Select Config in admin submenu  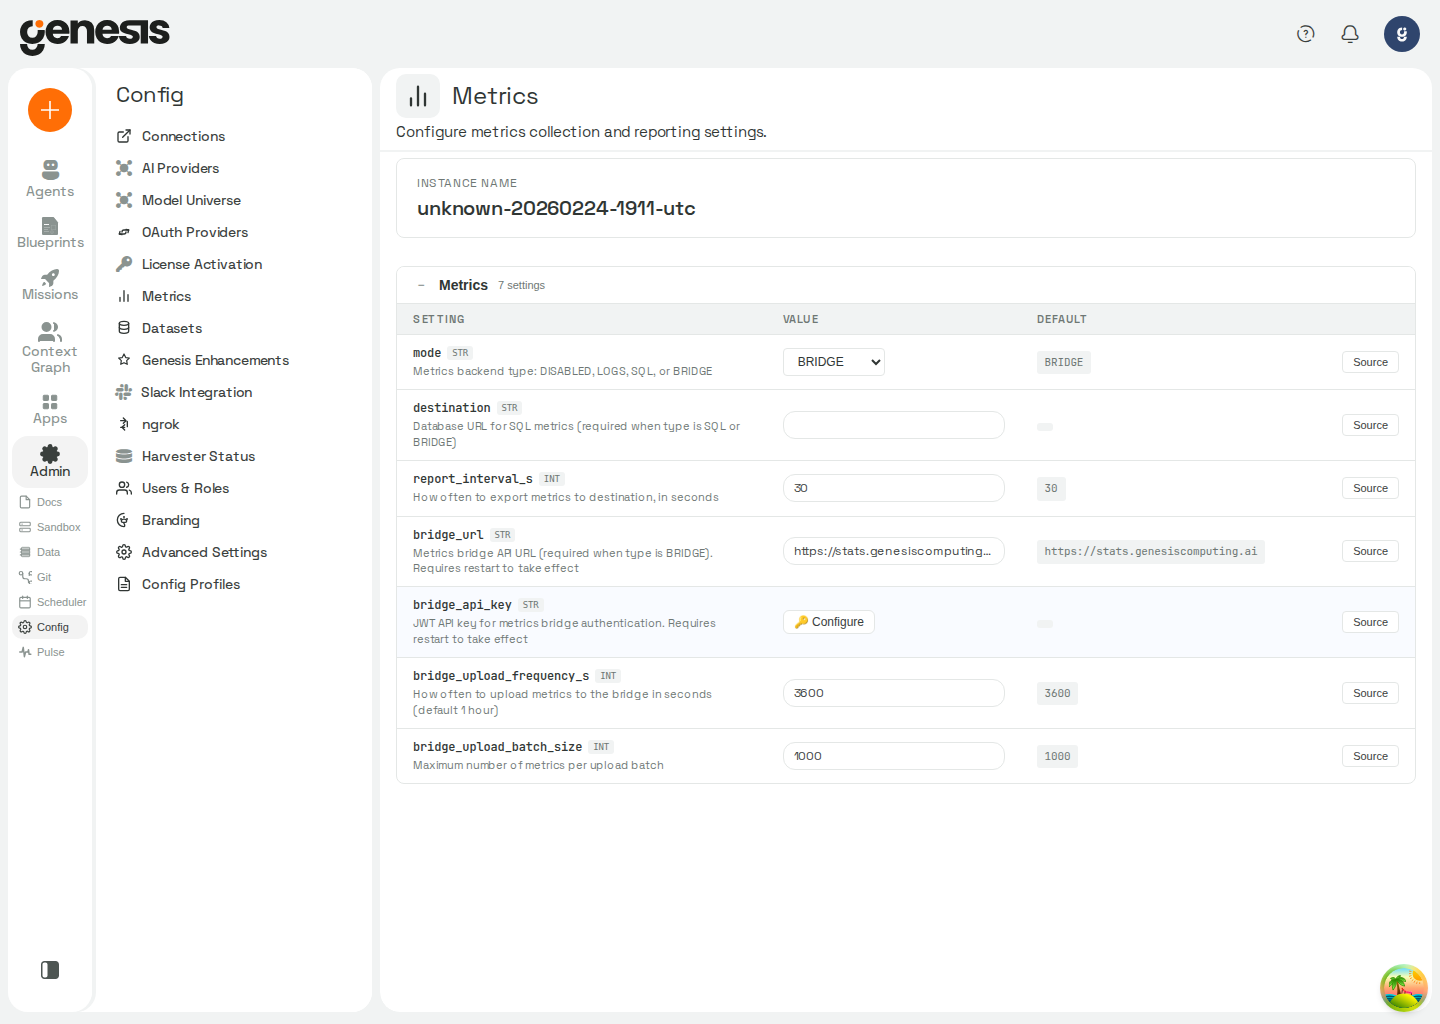[50, 627]
